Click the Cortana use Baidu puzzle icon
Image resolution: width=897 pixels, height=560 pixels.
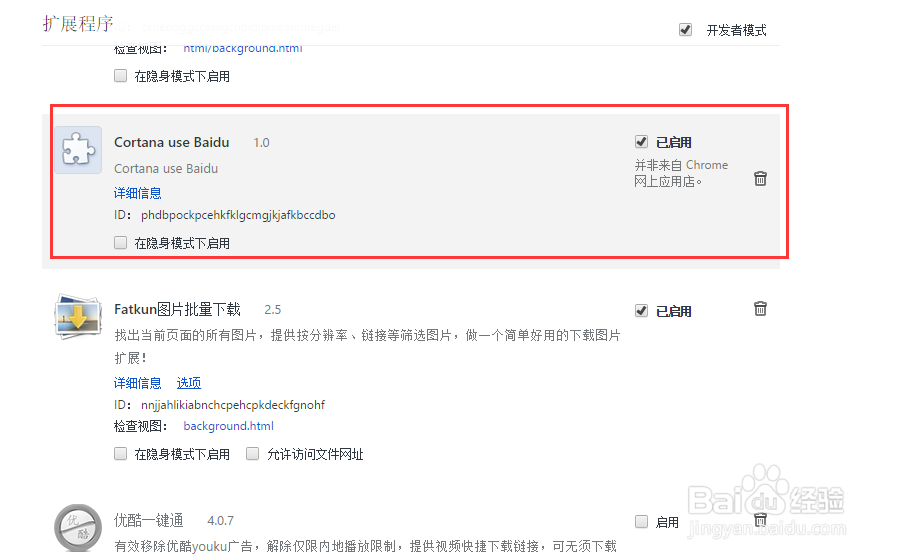pyautogui.click(x=78, y=150)
